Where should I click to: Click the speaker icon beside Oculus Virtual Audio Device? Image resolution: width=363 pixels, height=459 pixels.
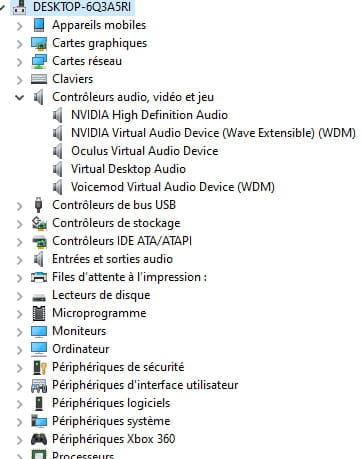(x=58, y=151)
